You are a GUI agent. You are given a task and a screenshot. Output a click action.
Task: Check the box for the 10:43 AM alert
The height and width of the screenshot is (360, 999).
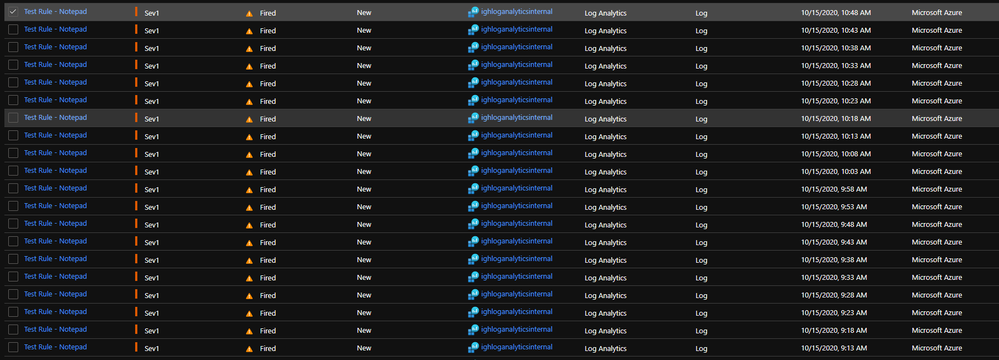point(13,29)
